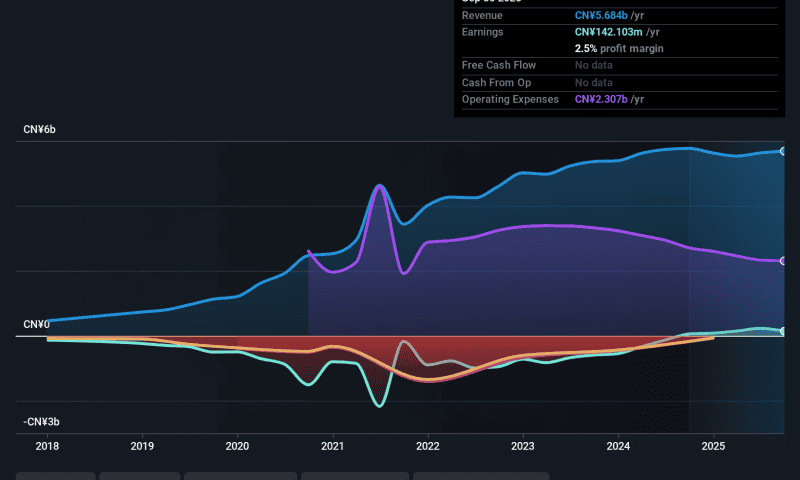Click the purple Operating Expenses endpoint marker
Screen dimensions: 800x480
tap(783, 261)
